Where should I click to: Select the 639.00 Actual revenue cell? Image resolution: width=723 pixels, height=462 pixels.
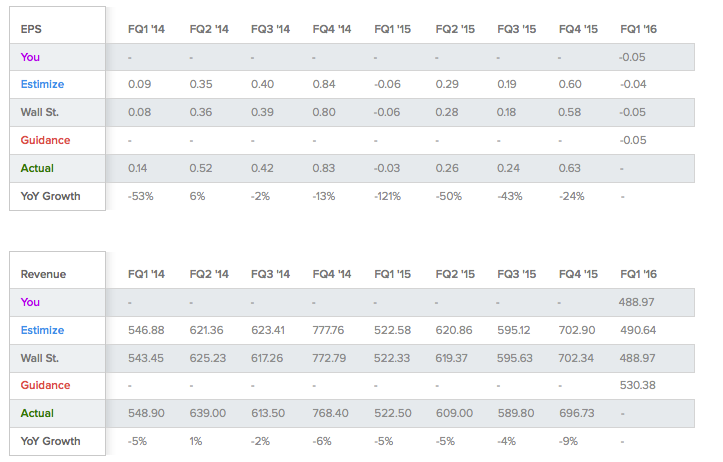tap(208, 413)
